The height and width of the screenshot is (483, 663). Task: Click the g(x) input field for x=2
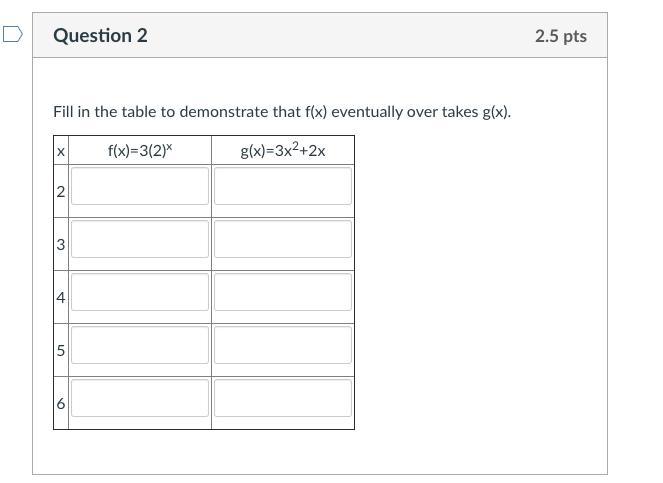click(x=283, y=186)
